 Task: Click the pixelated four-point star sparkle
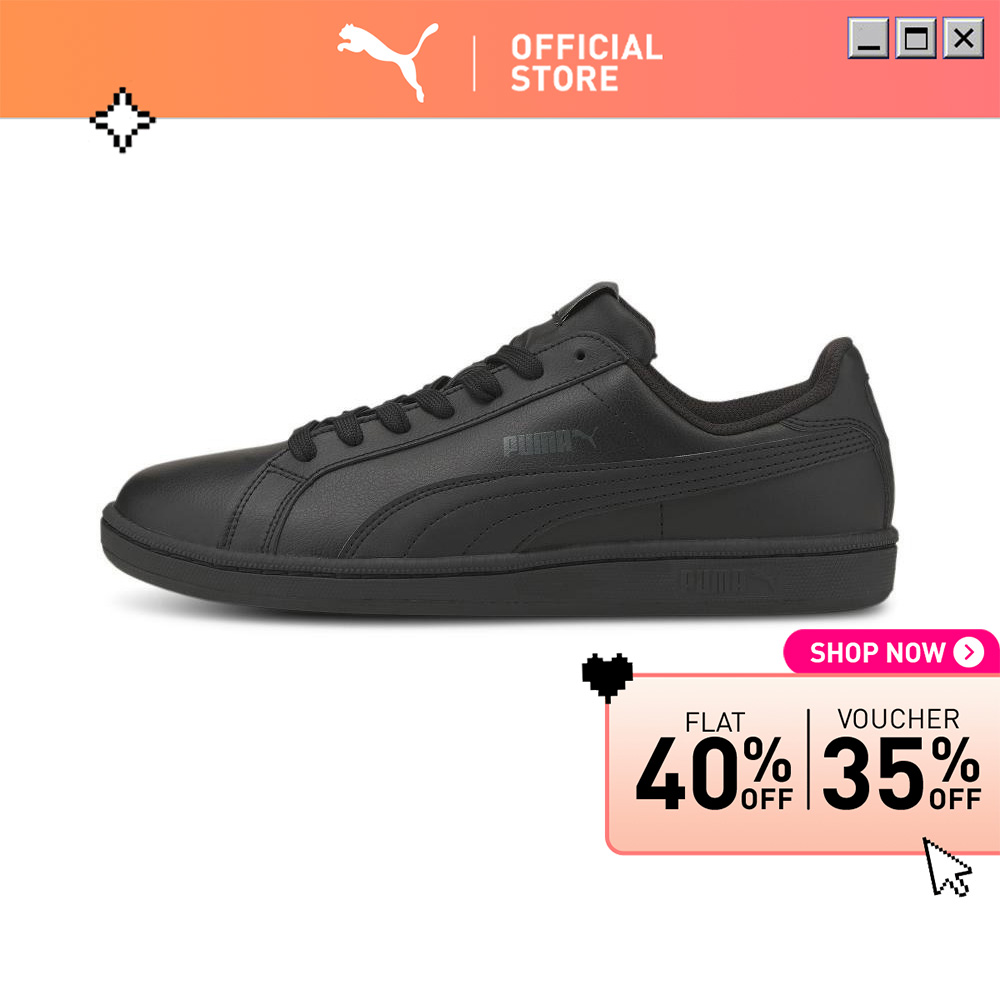(122, 120)
